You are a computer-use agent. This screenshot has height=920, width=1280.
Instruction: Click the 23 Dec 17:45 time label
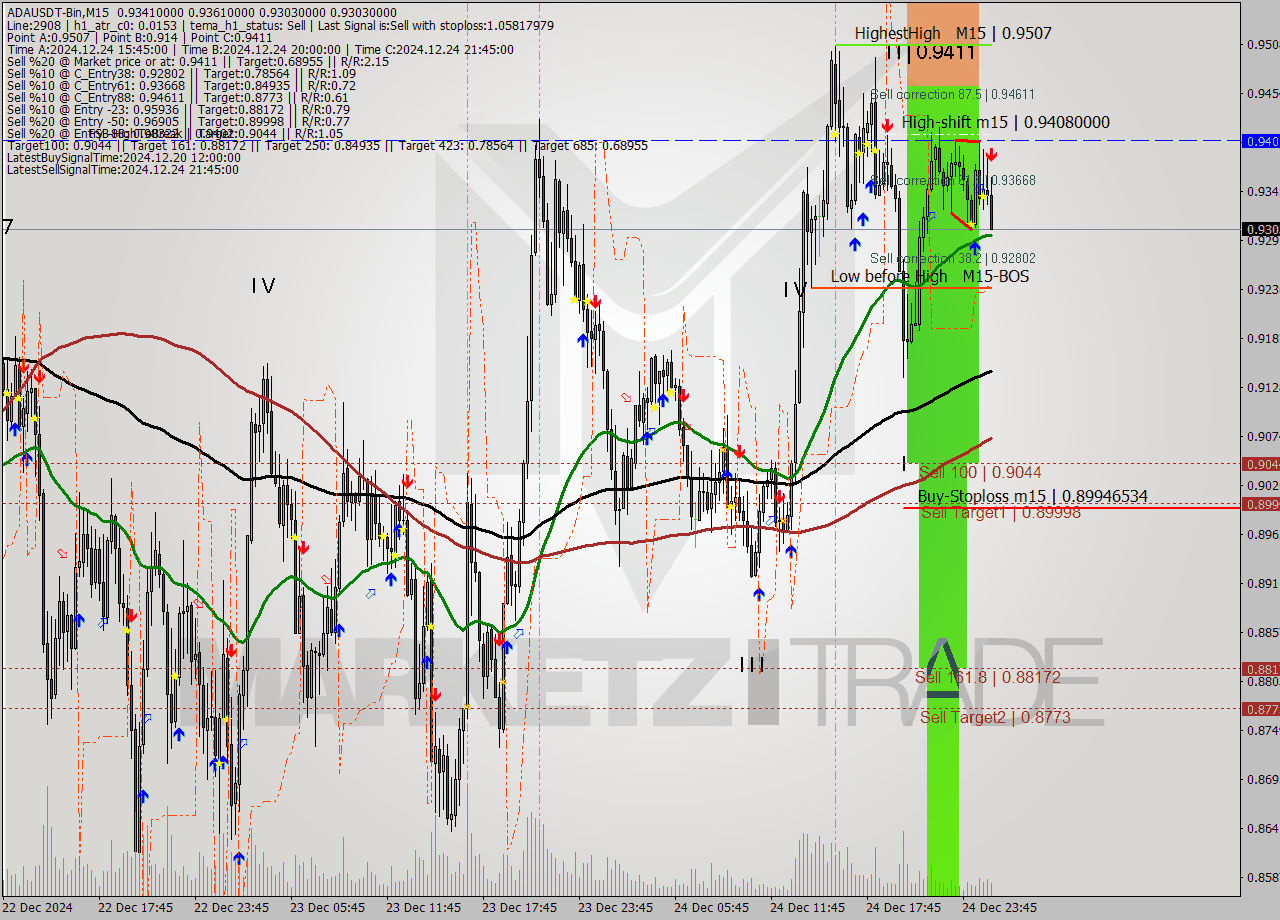click(519, 908)
